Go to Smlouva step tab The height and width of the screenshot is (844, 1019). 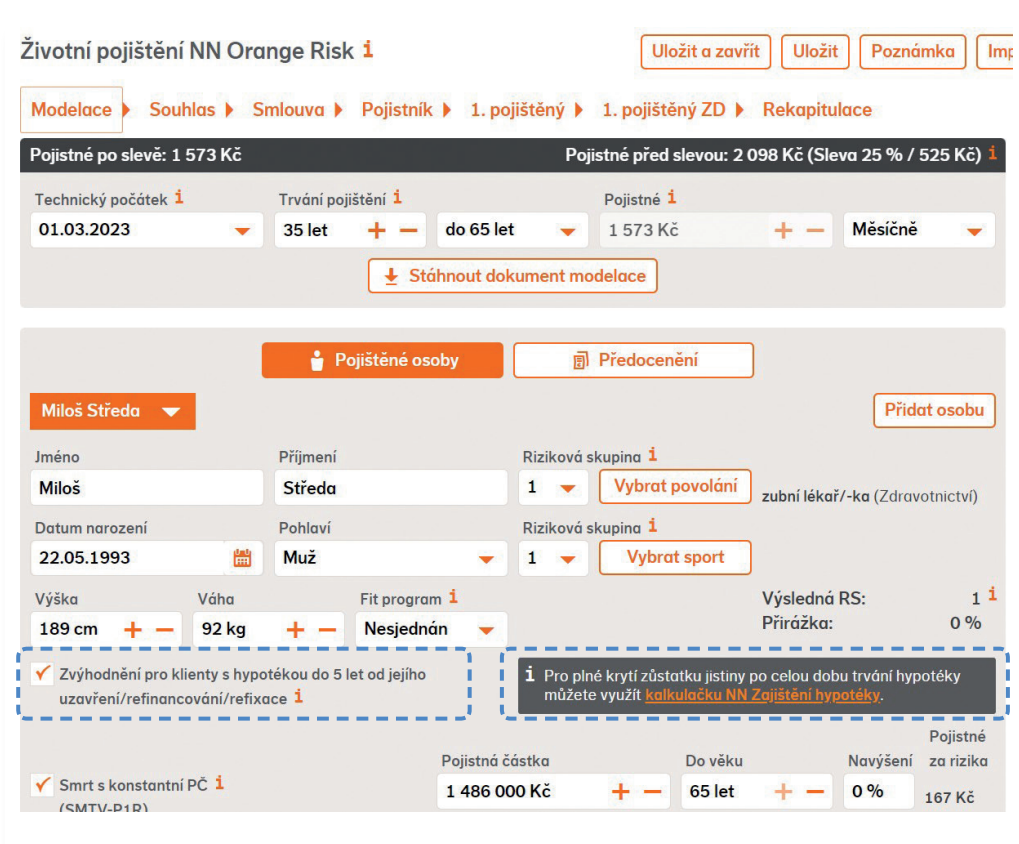coord(288,110)
